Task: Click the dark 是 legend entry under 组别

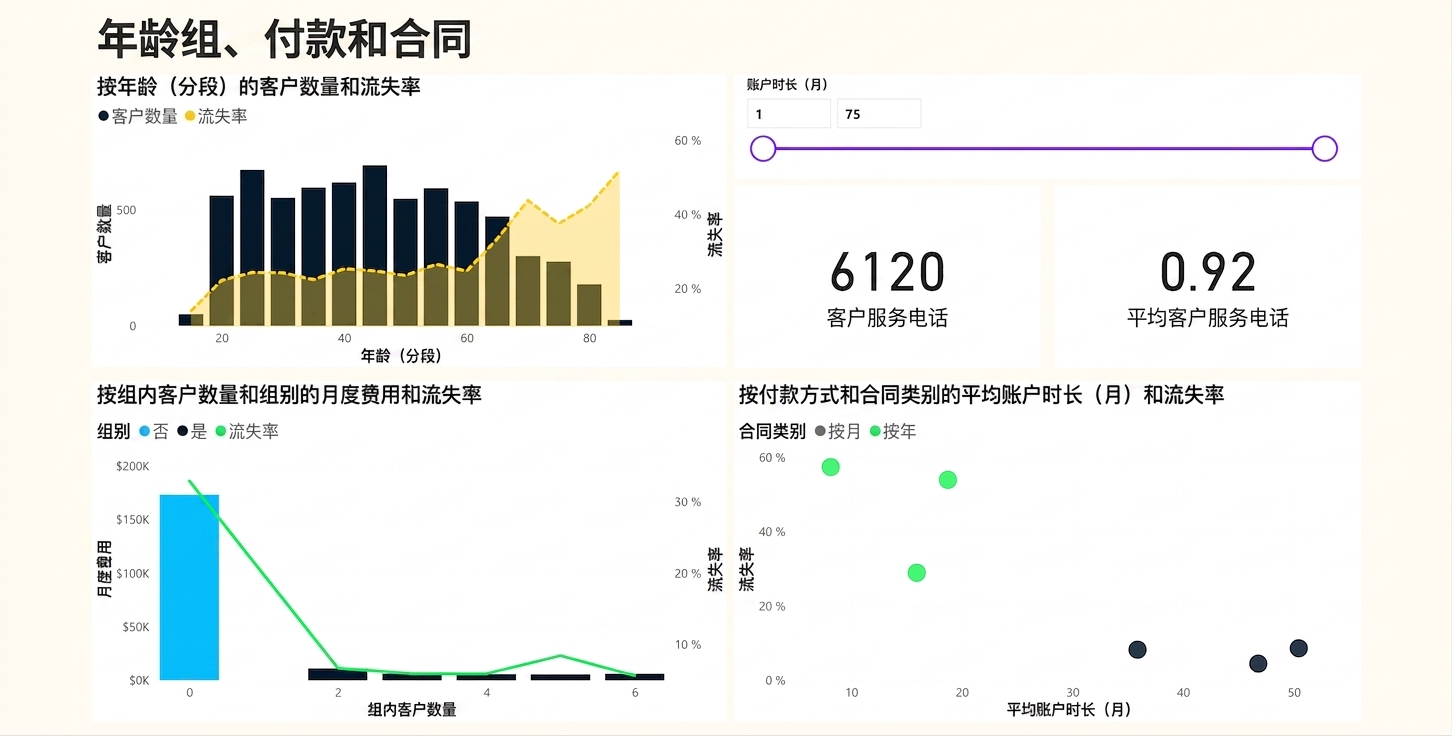Action: pos(192,432)
